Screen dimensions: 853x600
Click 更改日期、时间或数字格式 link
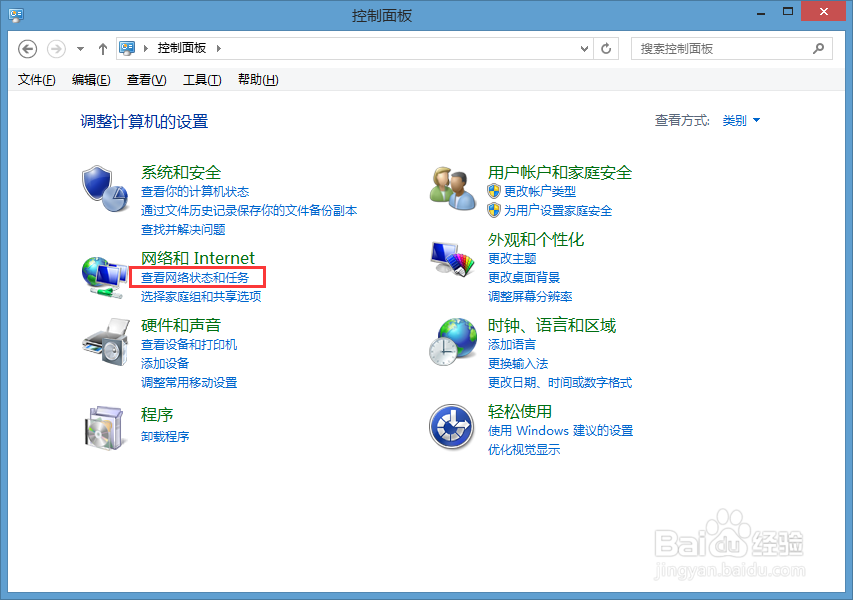tap(560, 382)
